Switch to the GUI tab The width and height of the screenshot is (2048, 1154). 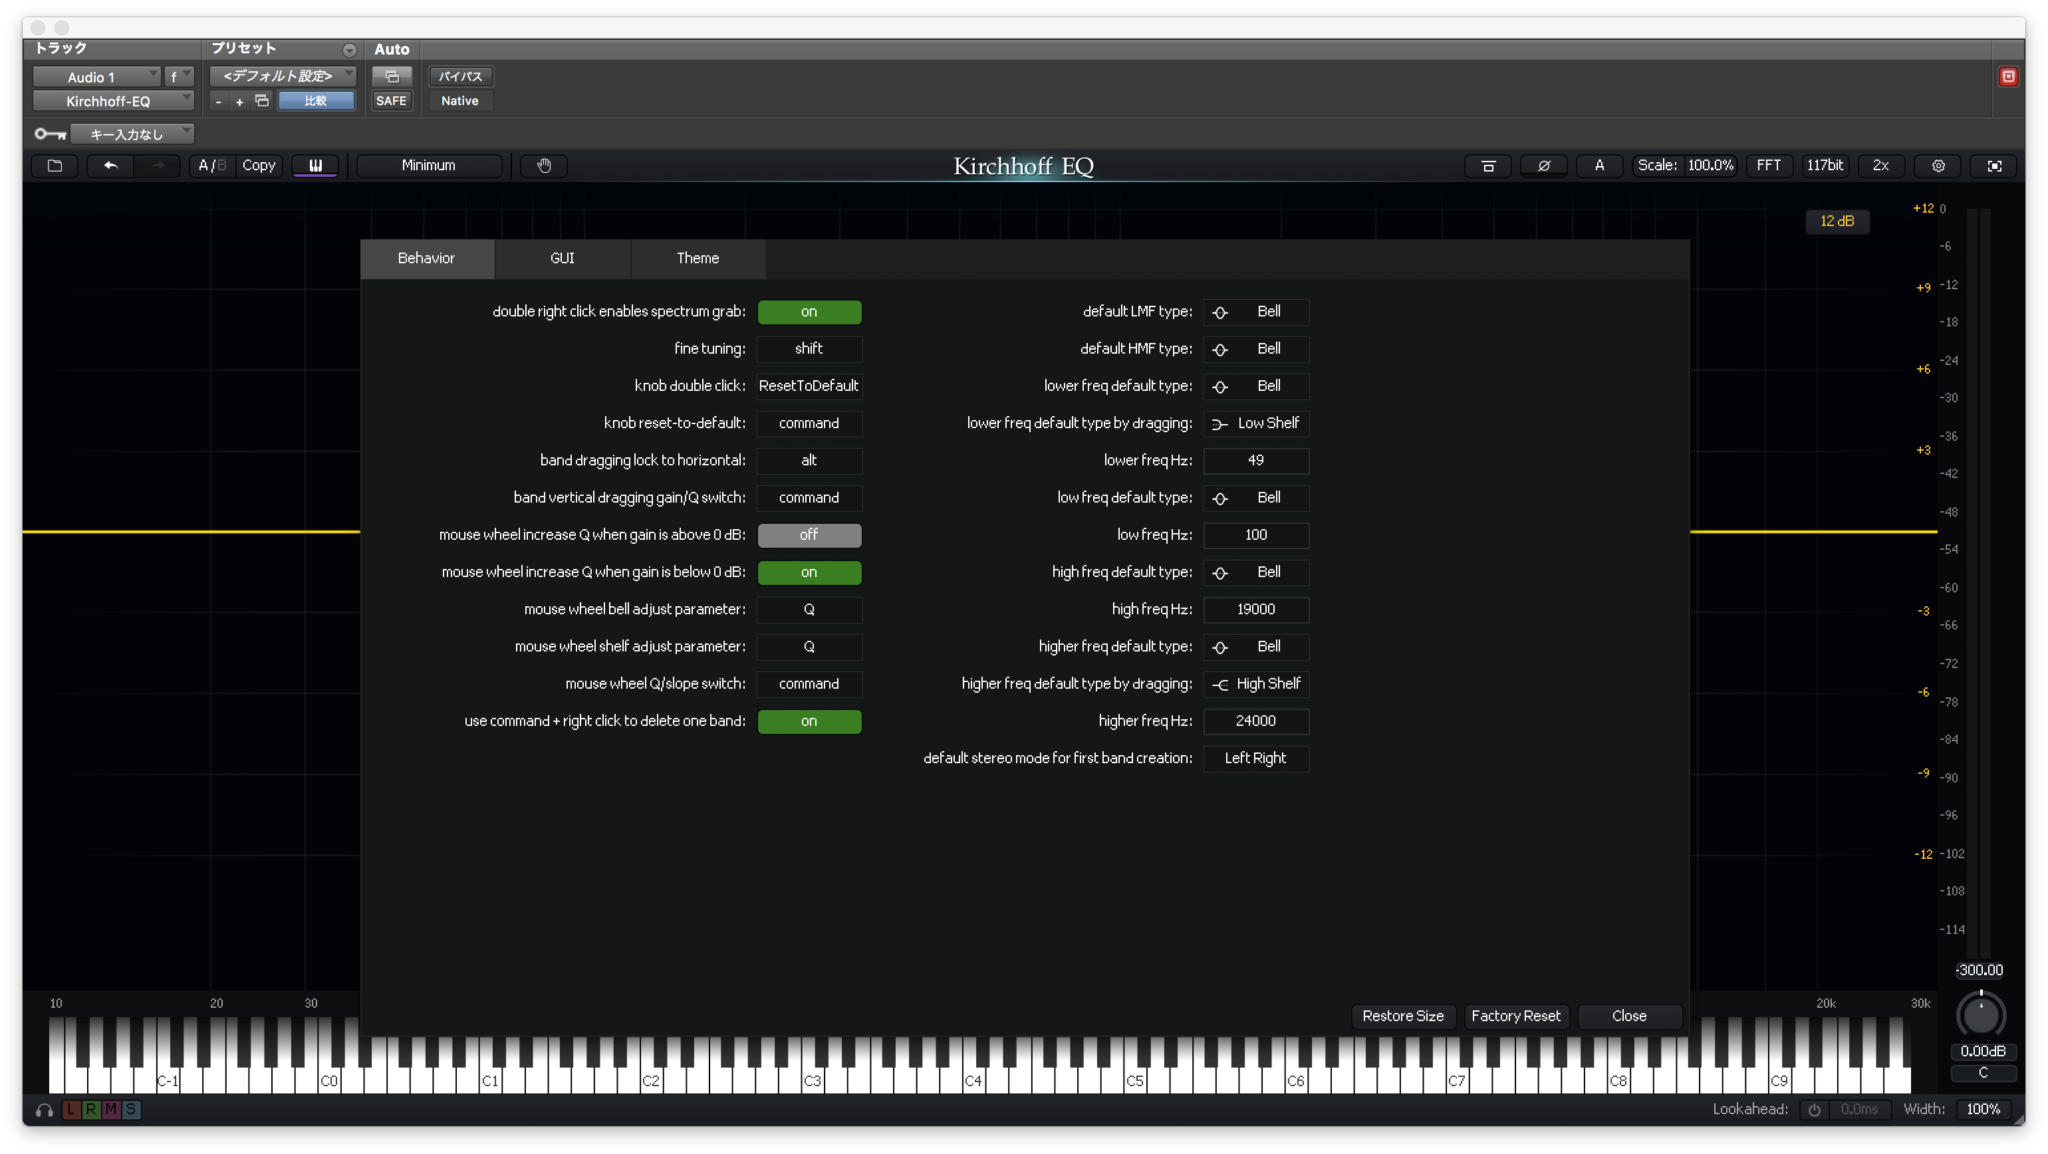point(562,258)
